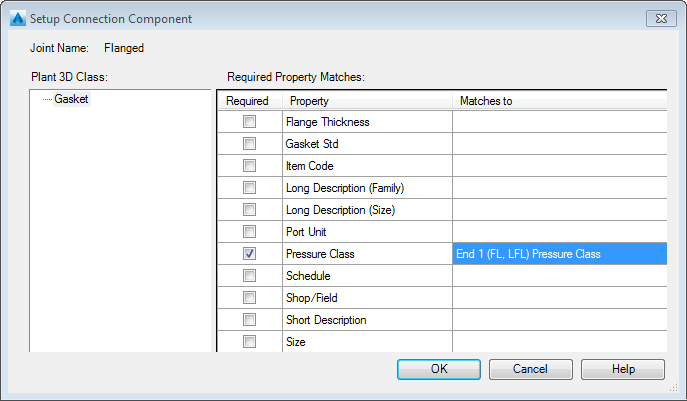
Task: Uncheck the Pressure Class required checkbox
Action: point(250,254)
